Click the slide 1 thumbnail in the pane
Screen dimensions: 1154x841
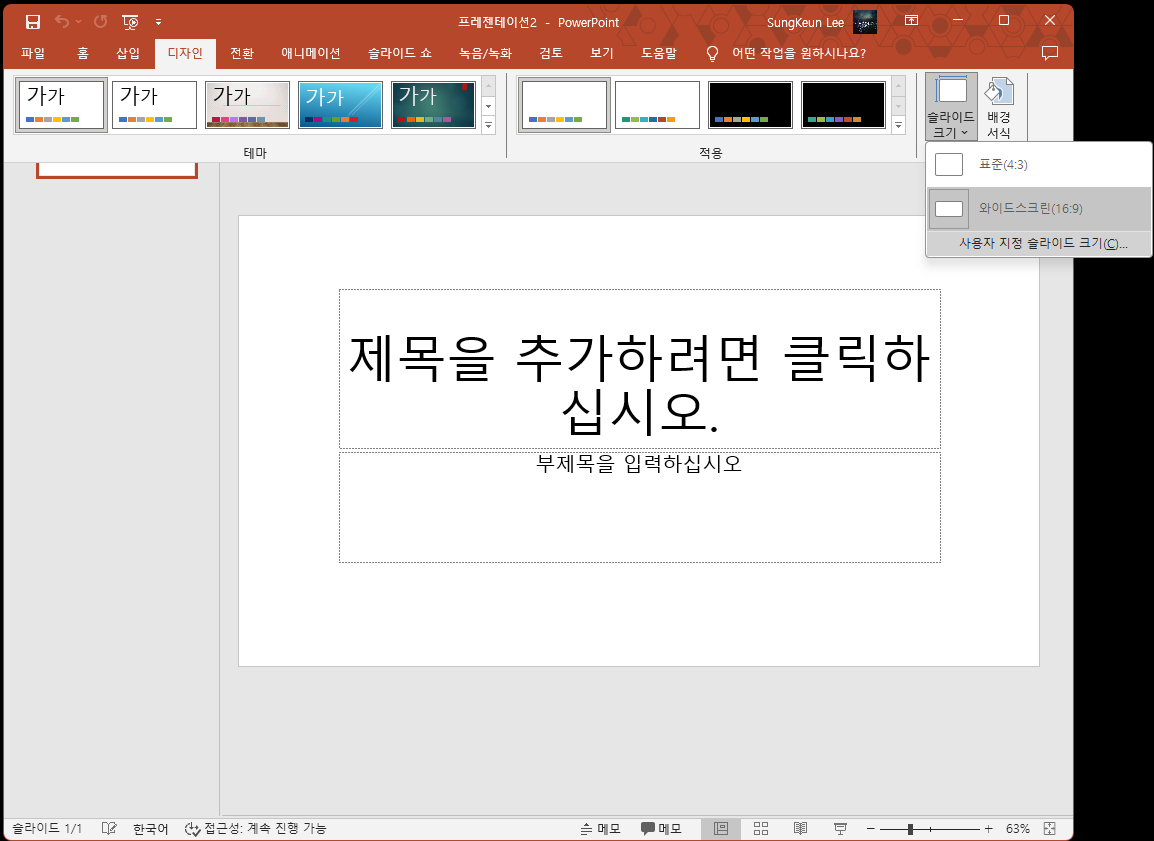pos(117,170)
